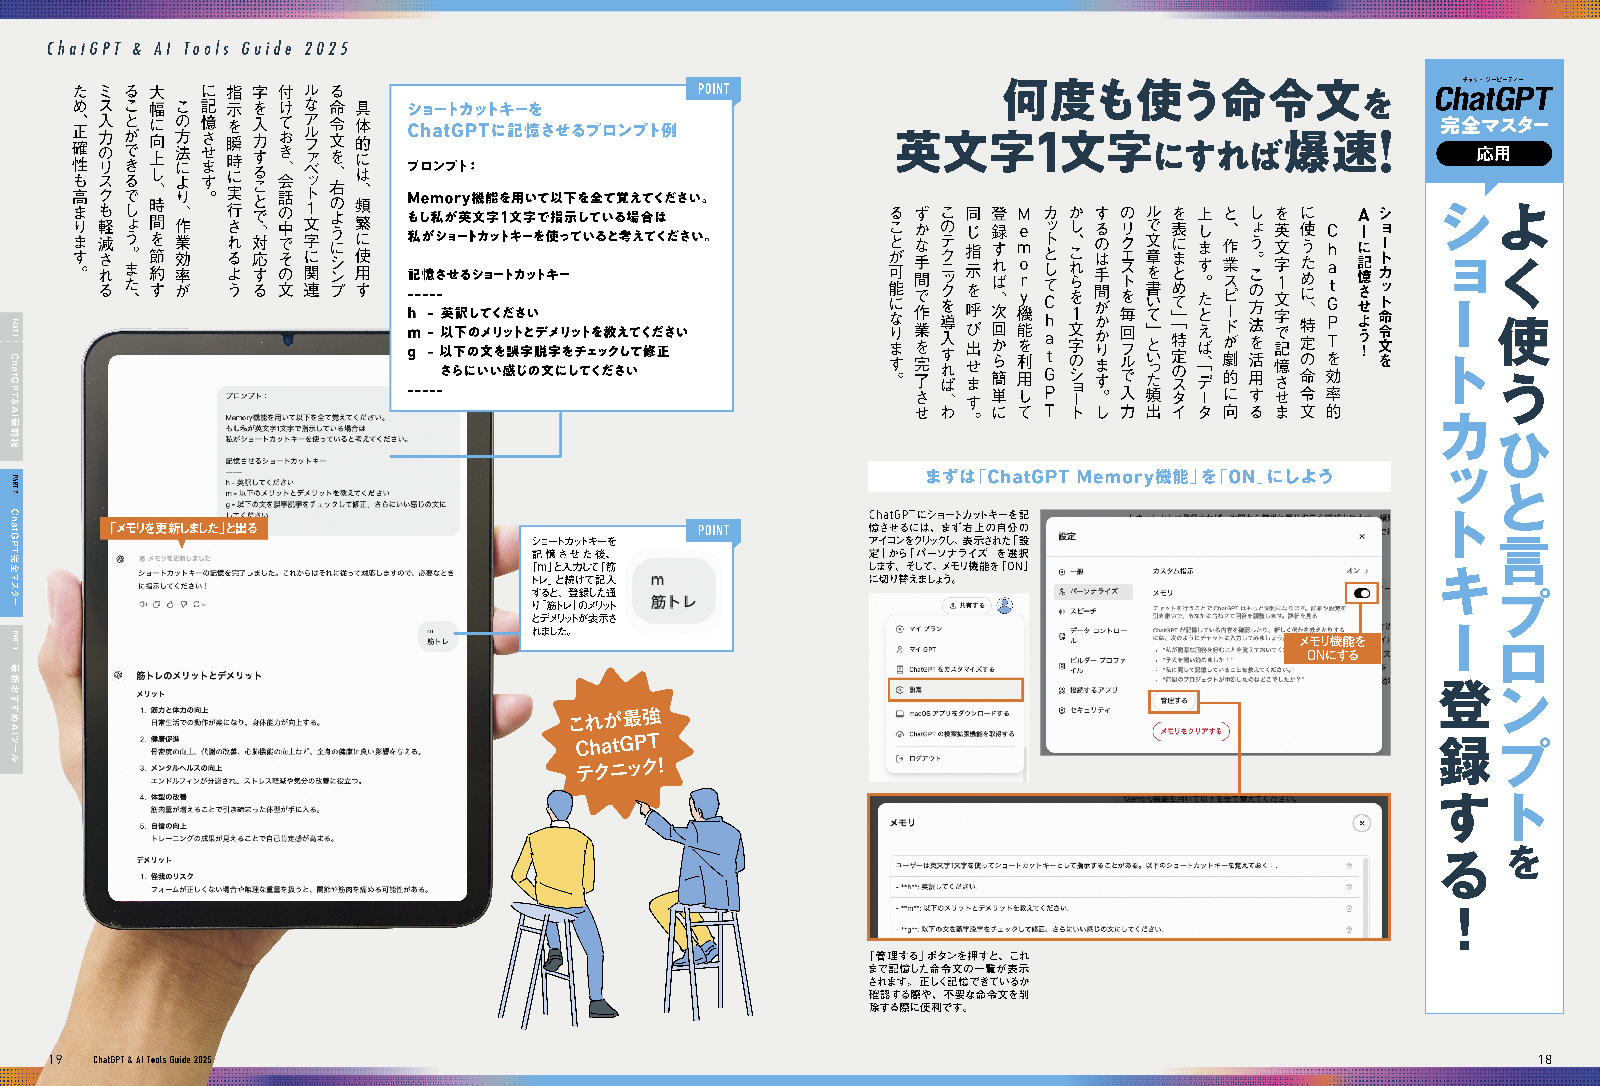Click the macOS laptop icon
The width and height of the screenshot is (1600, 1086).
pyautogui.click(x=900, y=714)
